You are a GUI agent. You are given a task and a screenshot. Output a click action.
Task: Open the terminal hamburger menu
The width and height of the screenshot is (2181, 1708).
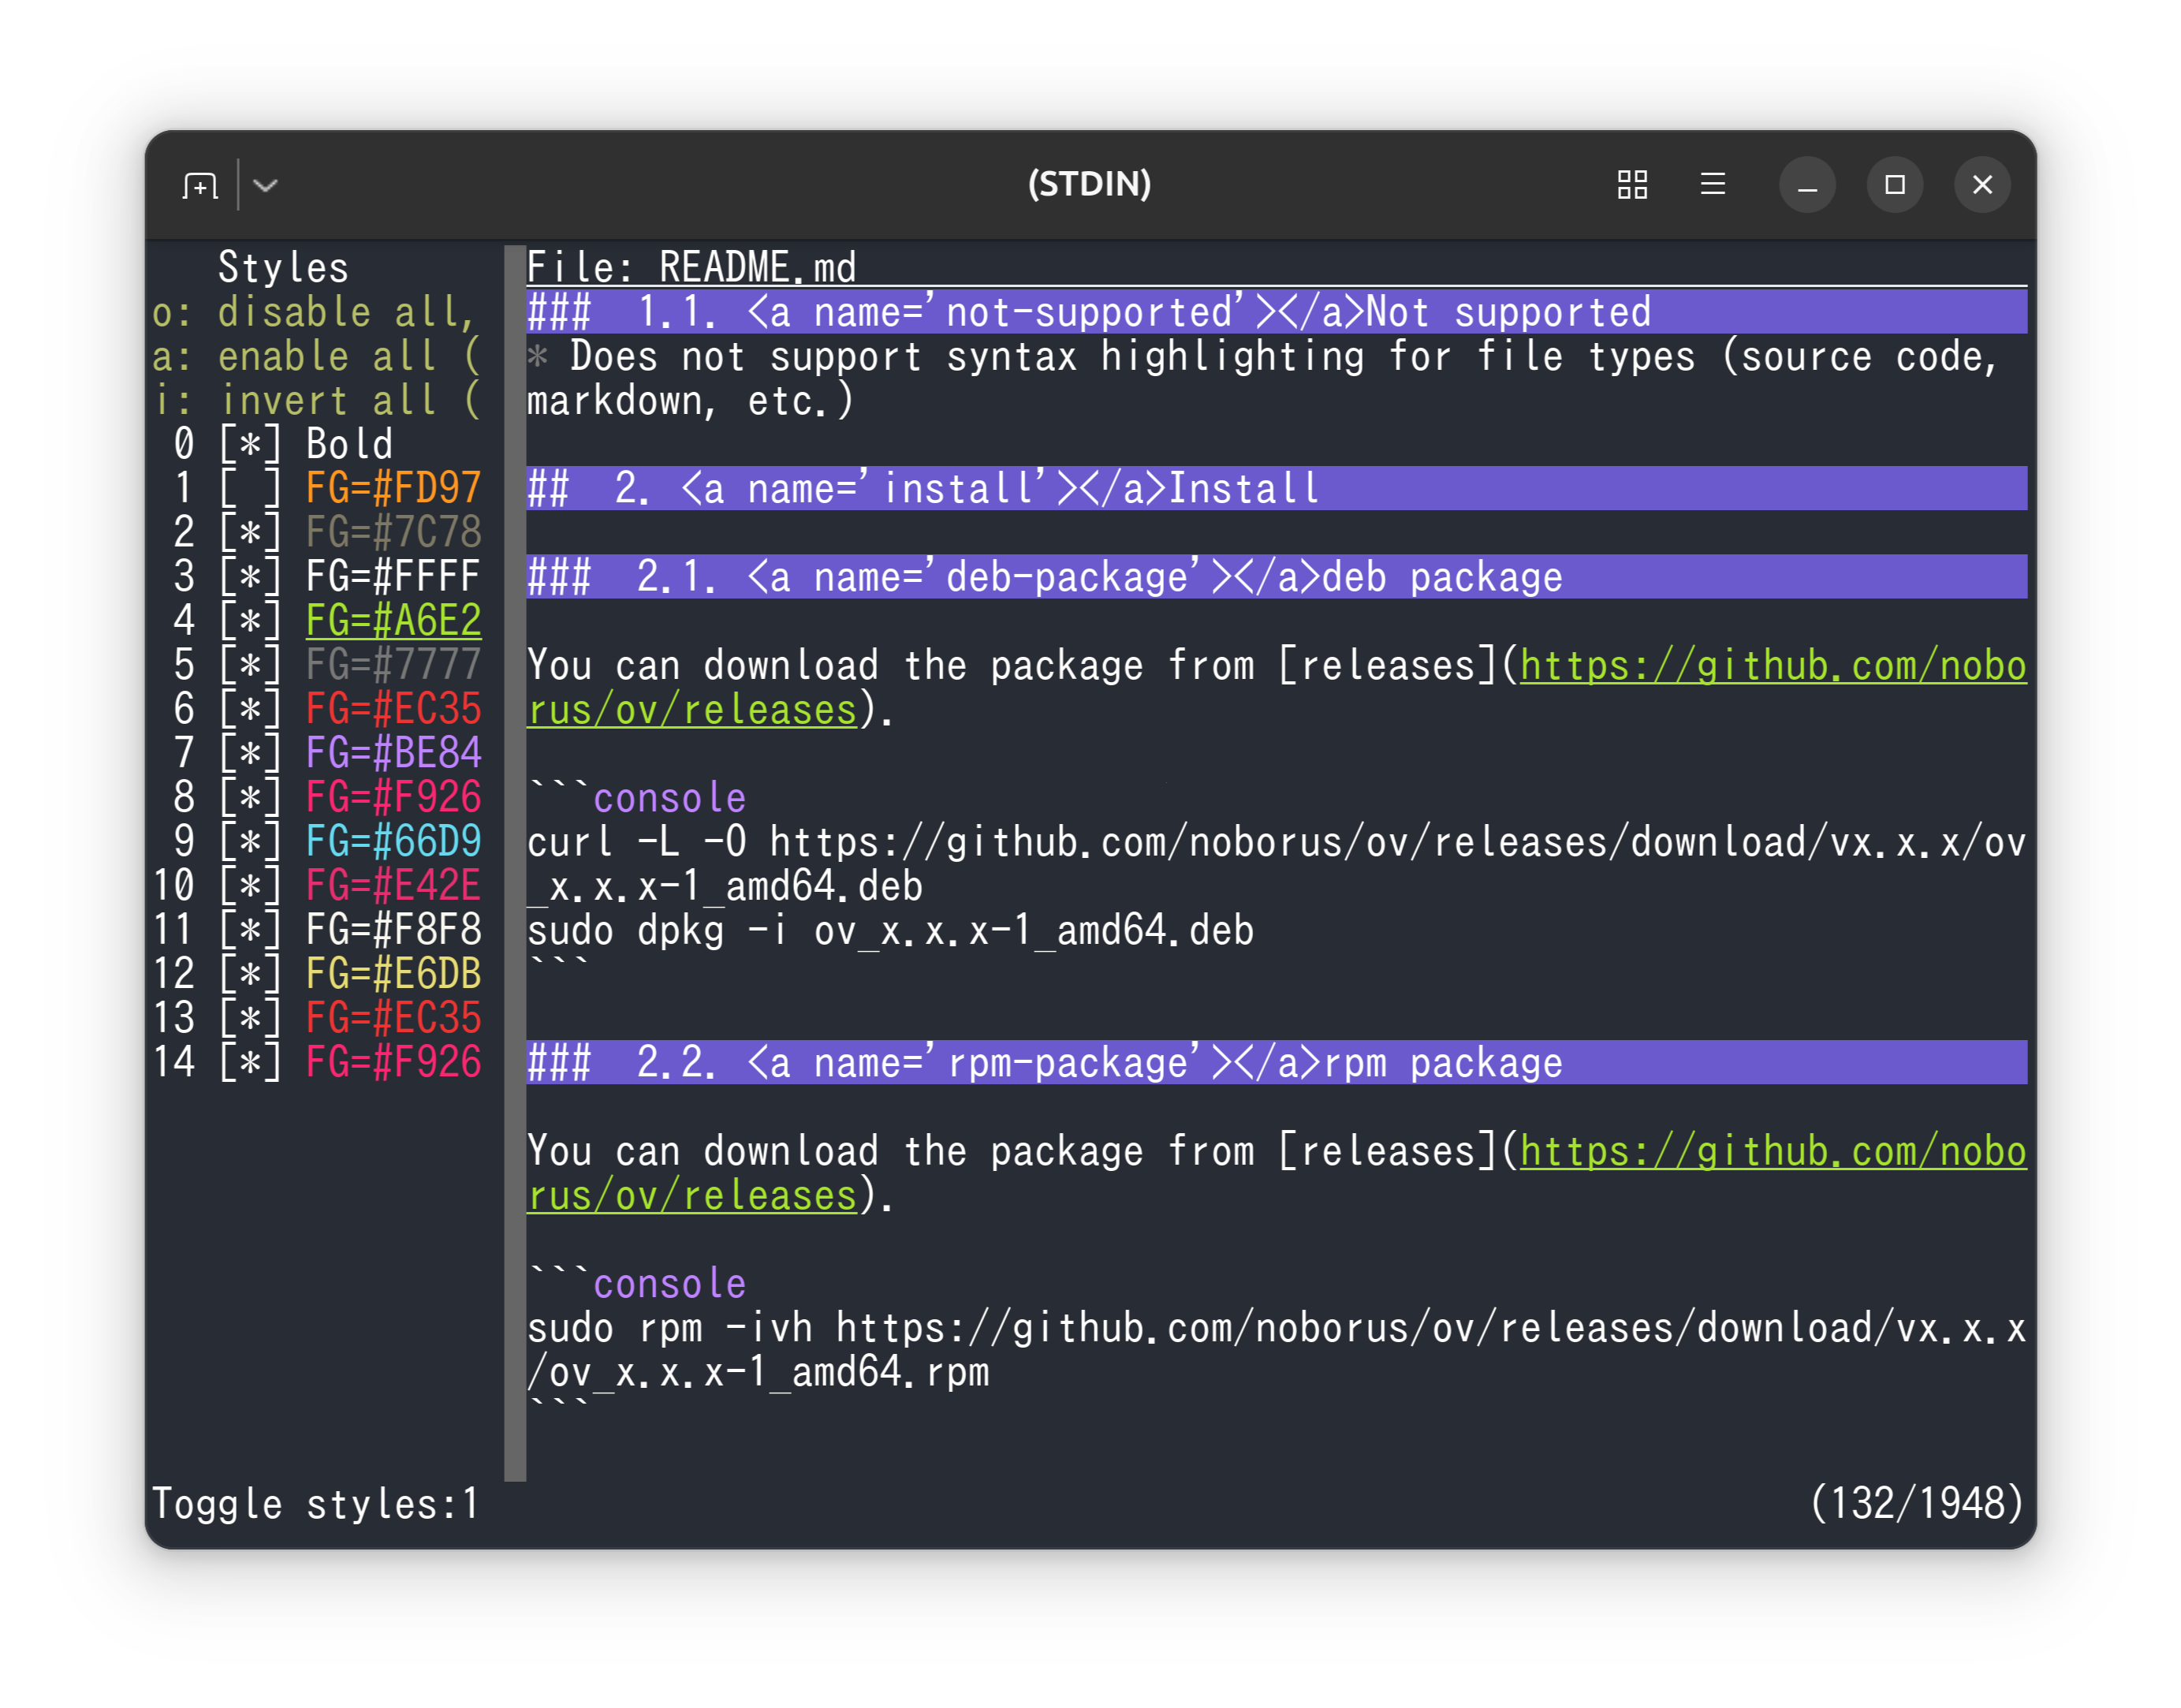(1712, 184)
